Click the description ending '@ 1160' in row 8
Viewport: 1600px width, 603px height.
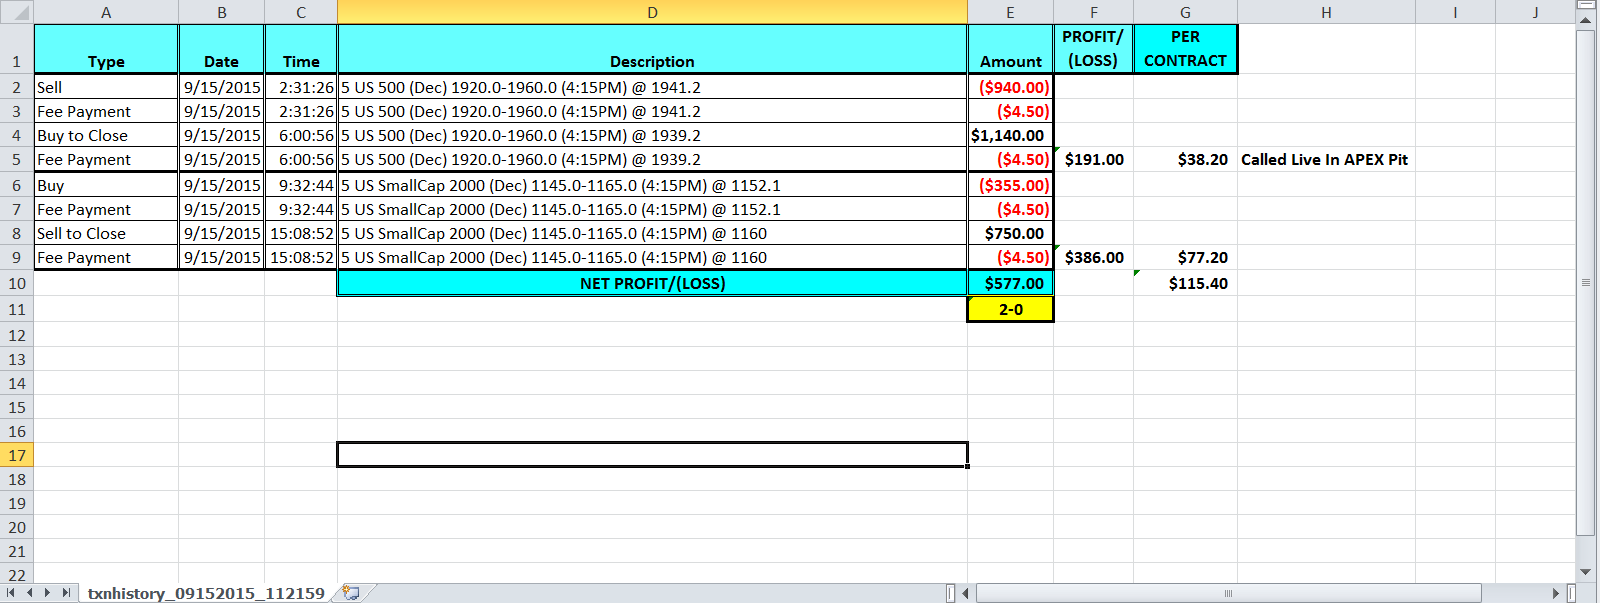(652, 233)
